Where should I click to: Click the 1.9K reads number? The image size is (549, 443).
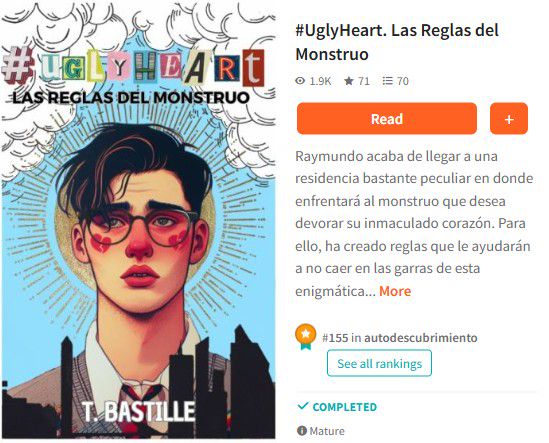pyautogui.click(x=320, y=81)
